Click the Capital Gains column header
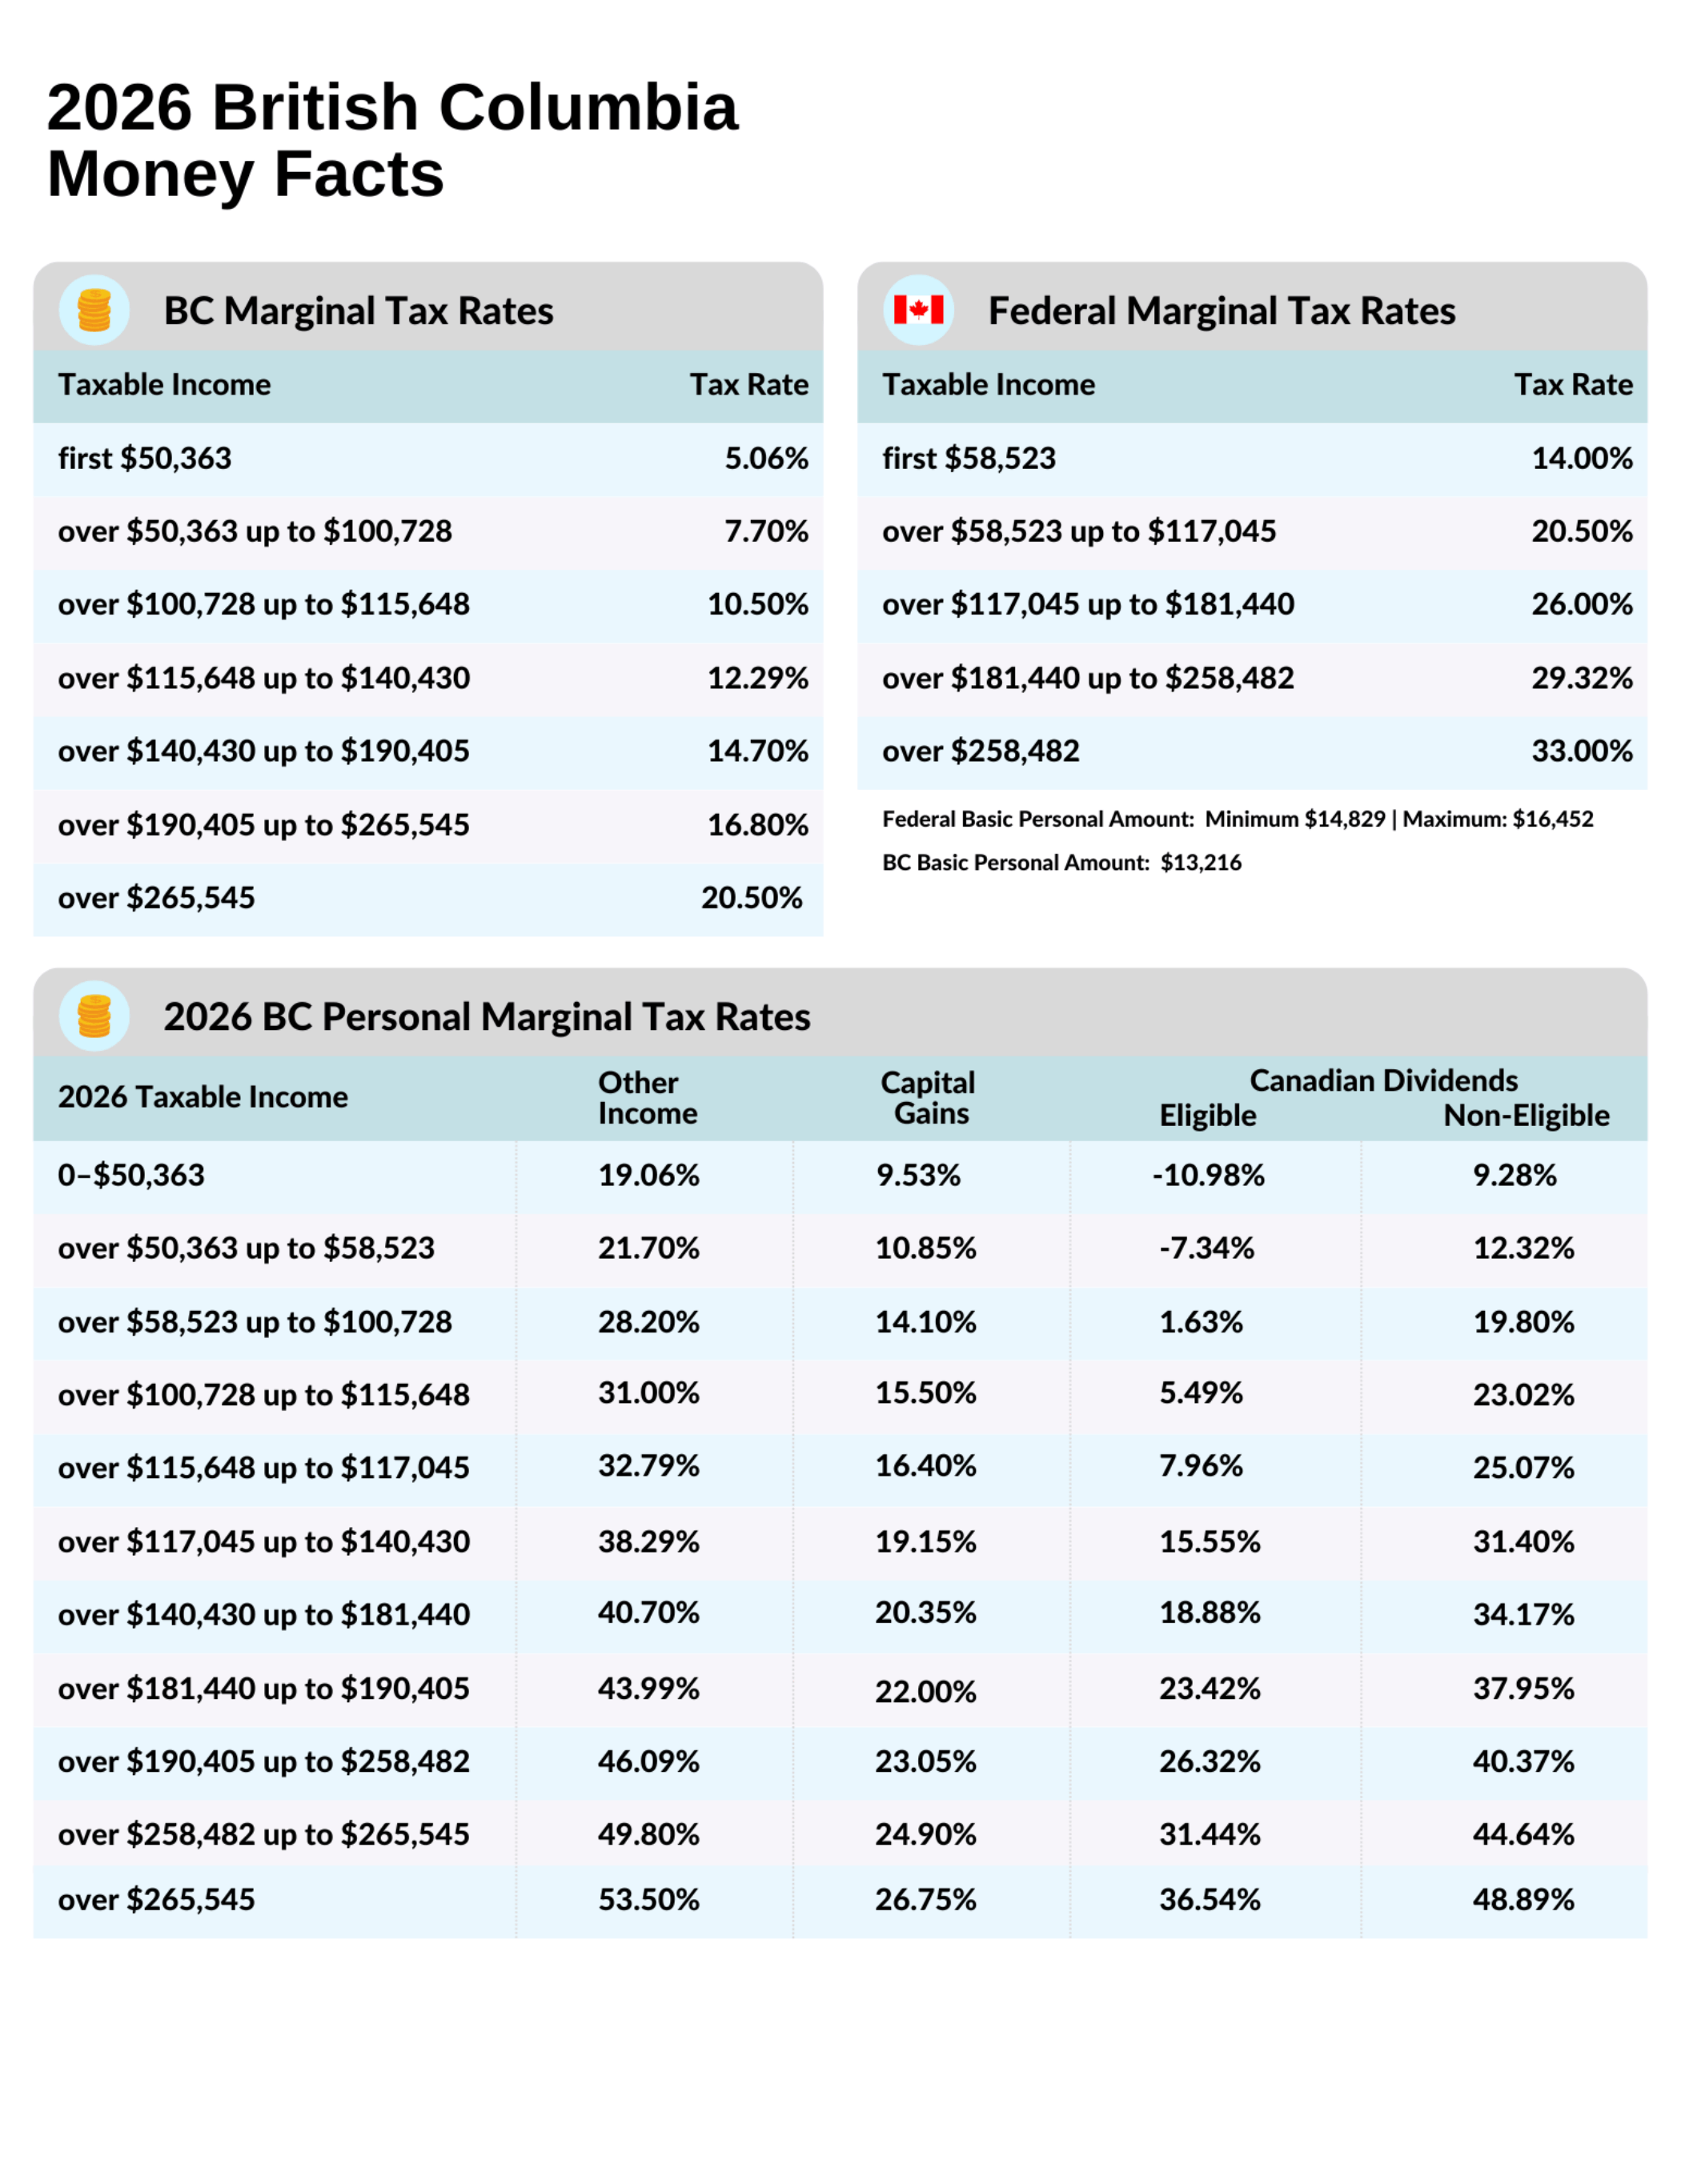Viewport: 1681px width, 2184px height. pyautogui.click(x=928, y=1097)
